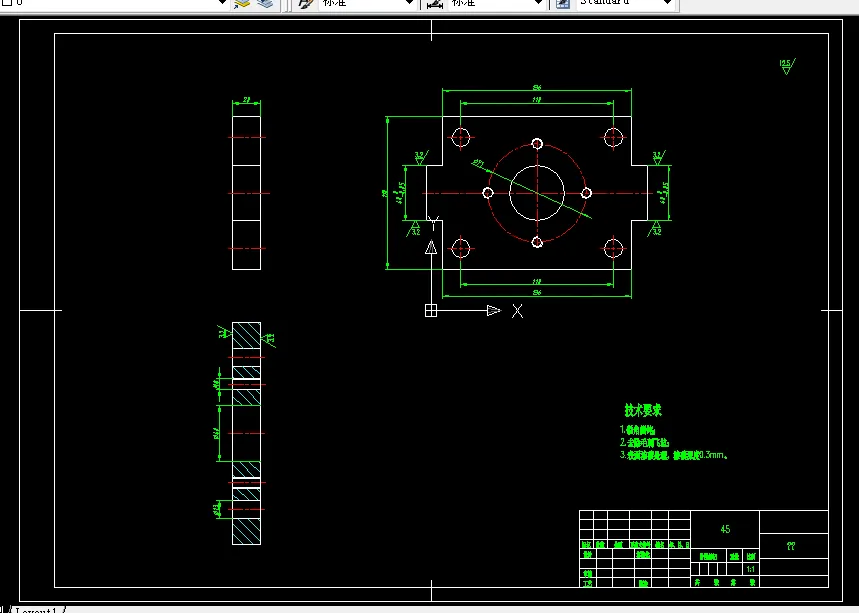Select the material value 45 in title block

click(725, 529)
